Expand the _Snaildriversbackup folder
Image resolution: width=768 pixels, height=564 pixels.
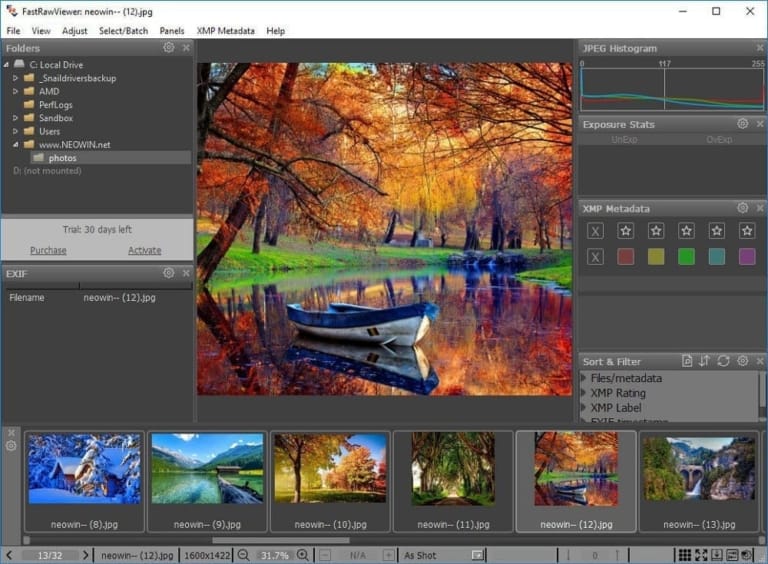[15, 78]
